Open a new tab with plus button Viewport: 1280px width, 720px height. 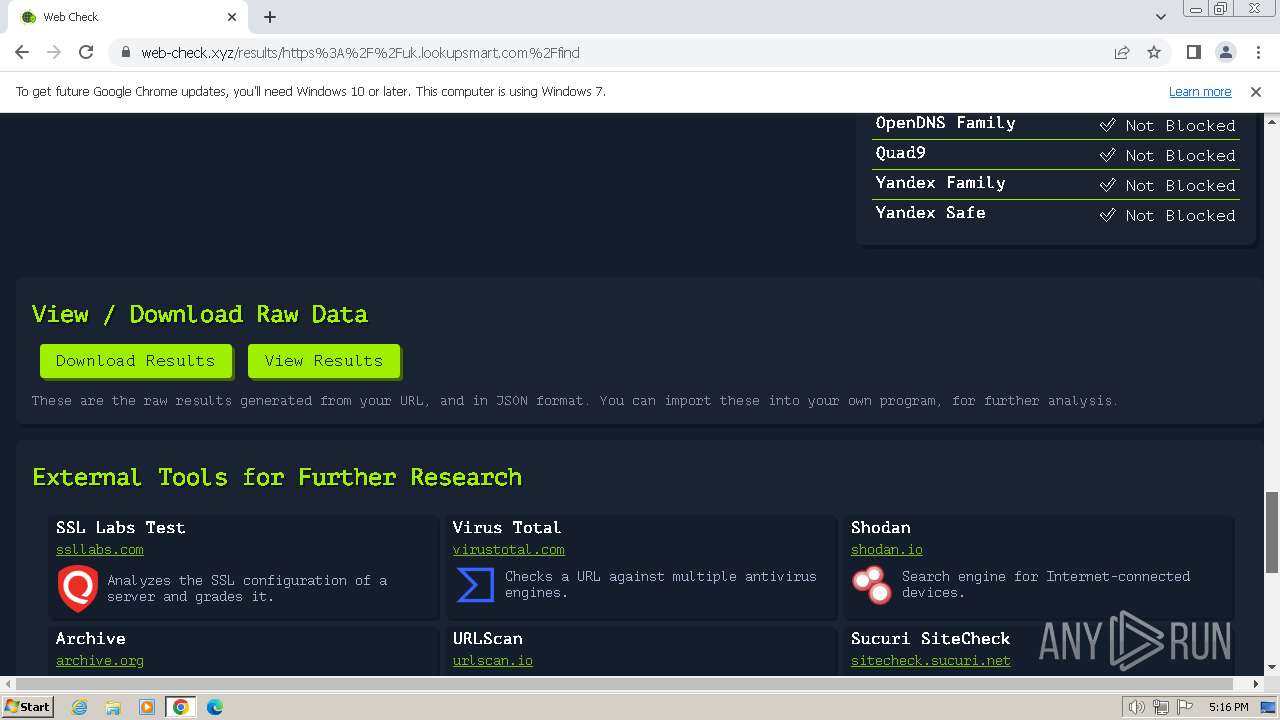[x=270, y=17]
